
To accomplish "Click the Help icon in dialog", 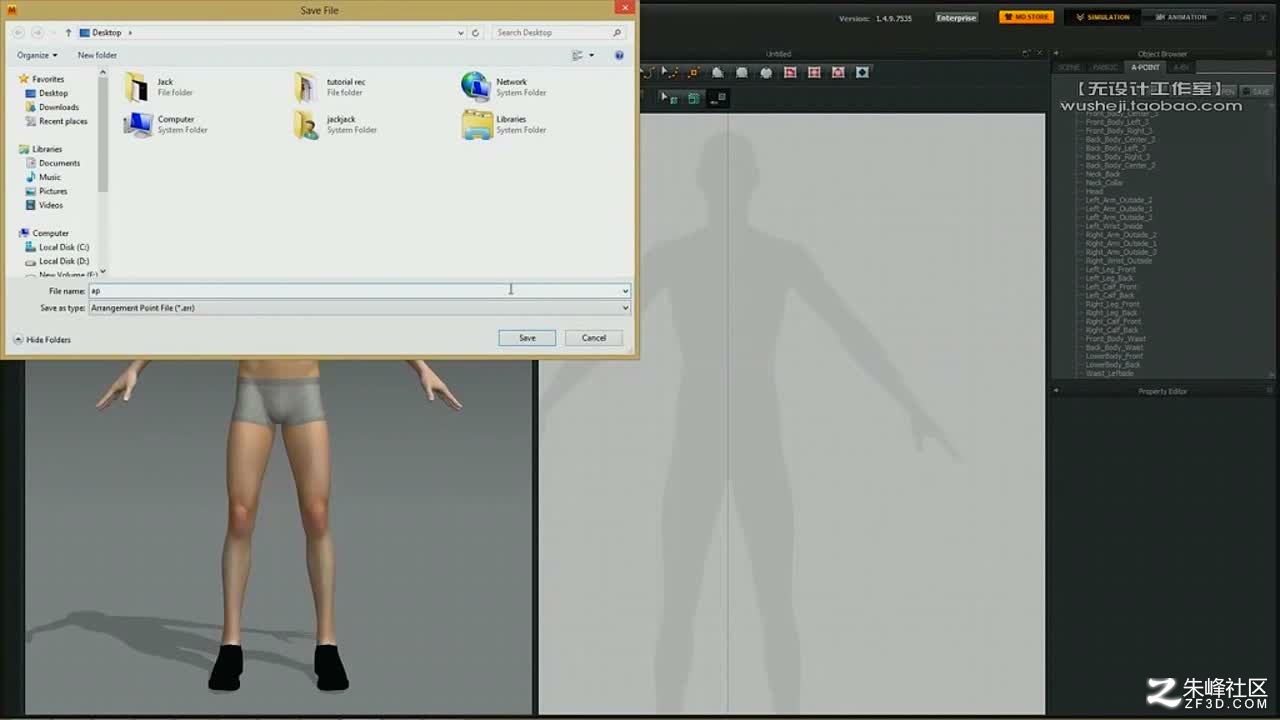I will tap(619, 55).
